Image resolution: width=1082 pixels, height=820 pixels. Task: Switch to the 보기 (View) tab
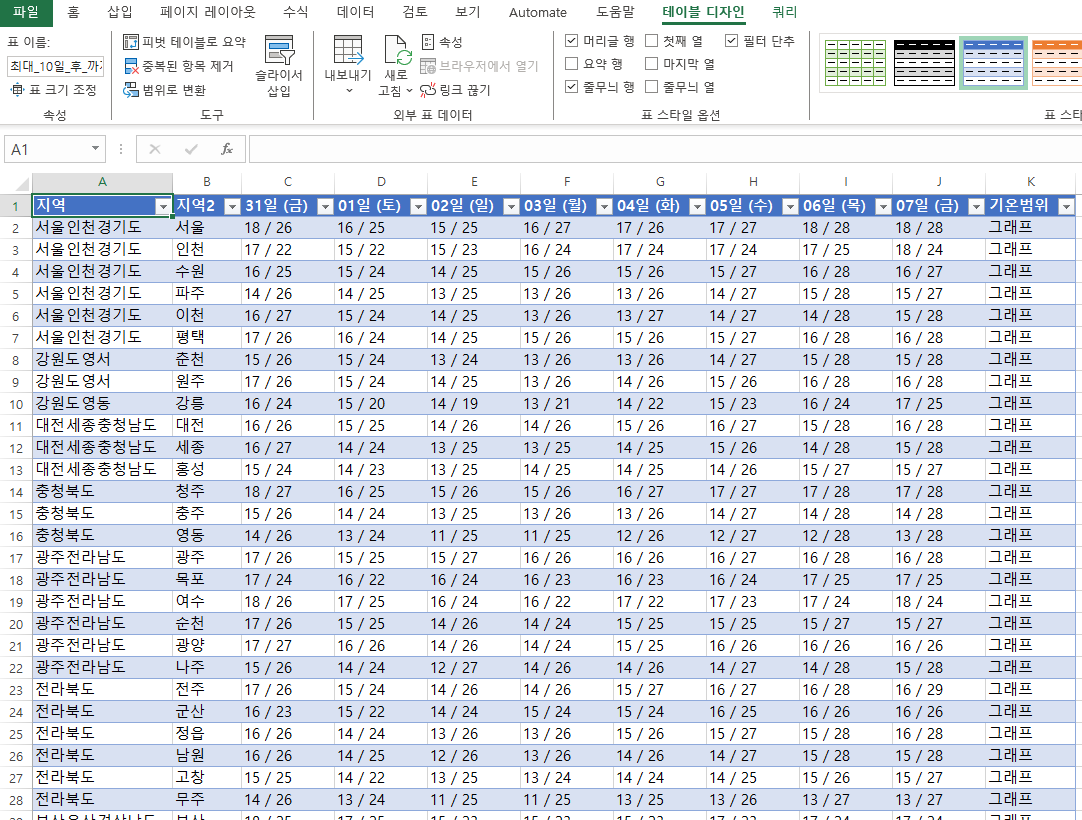click(468, 12)
